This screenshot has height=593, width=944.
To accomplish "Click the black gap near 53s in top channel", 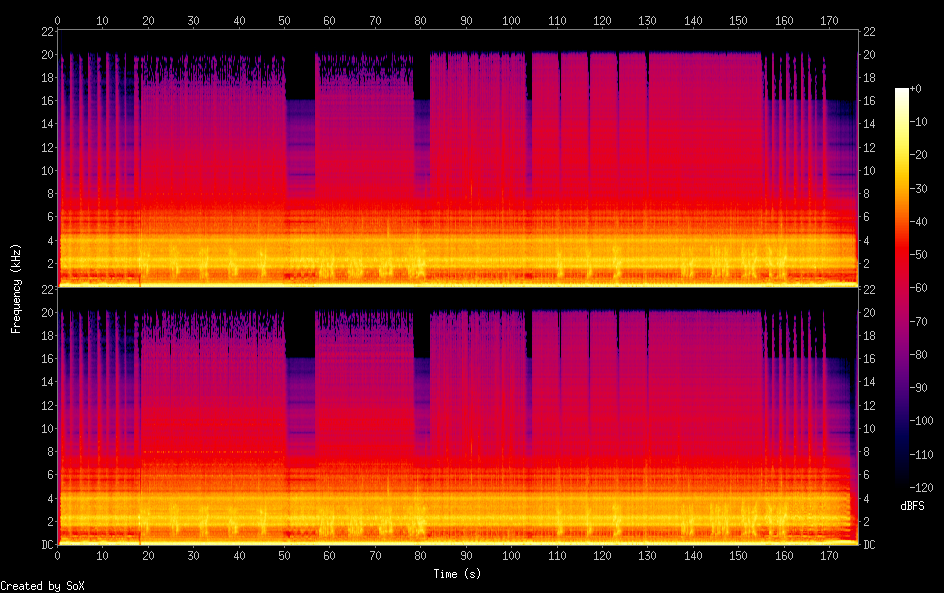I will 300,75.
